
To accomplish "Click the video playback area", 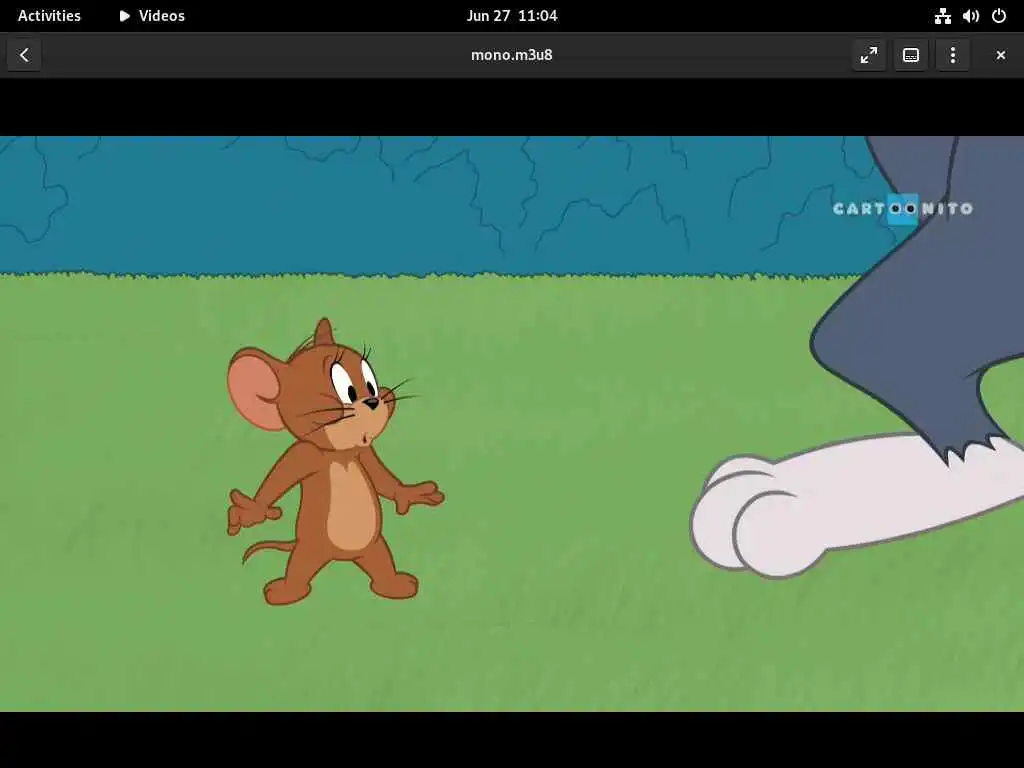I will pyautogui.click(x=512, y=423).
